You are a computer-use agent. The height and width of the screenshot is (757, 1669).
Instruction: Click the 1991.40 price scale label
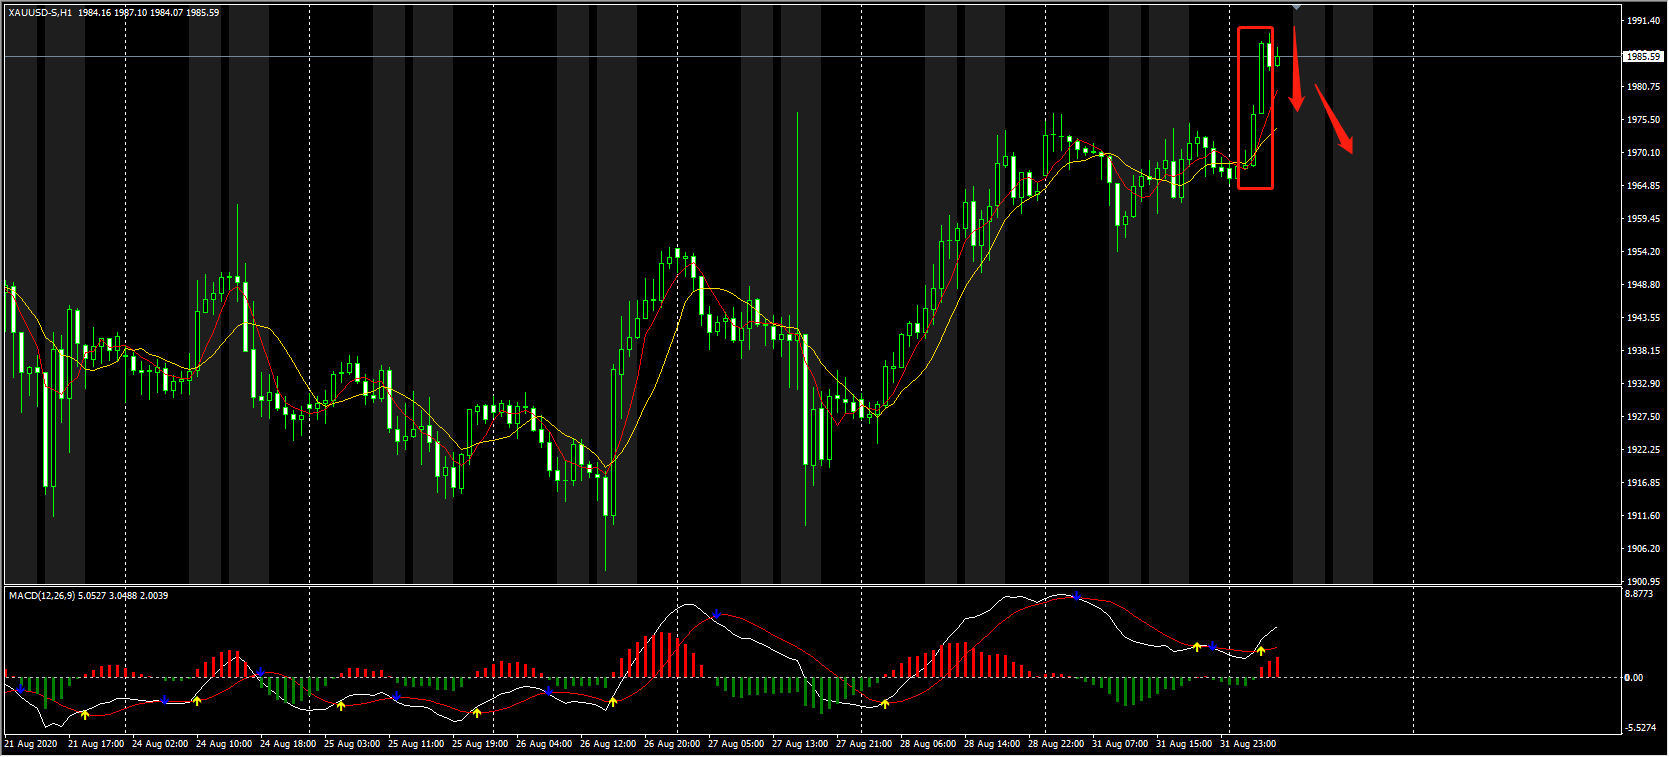point(1643,21)
